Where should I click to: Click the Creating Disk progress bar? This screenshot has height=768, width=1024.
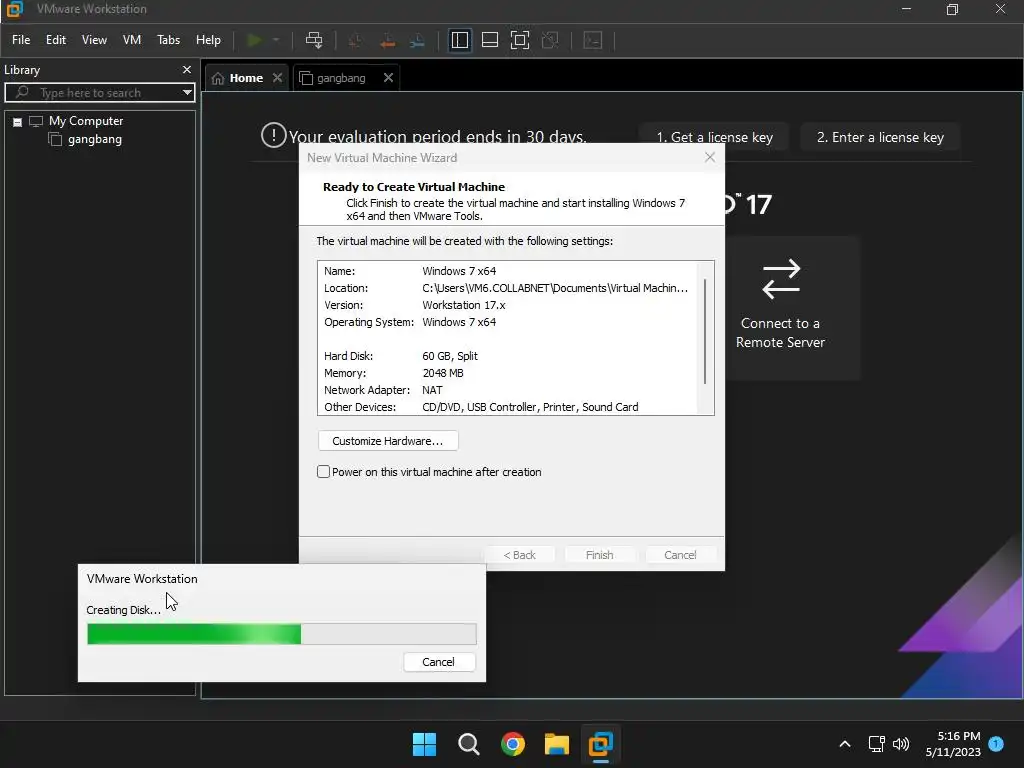point(281,633)
